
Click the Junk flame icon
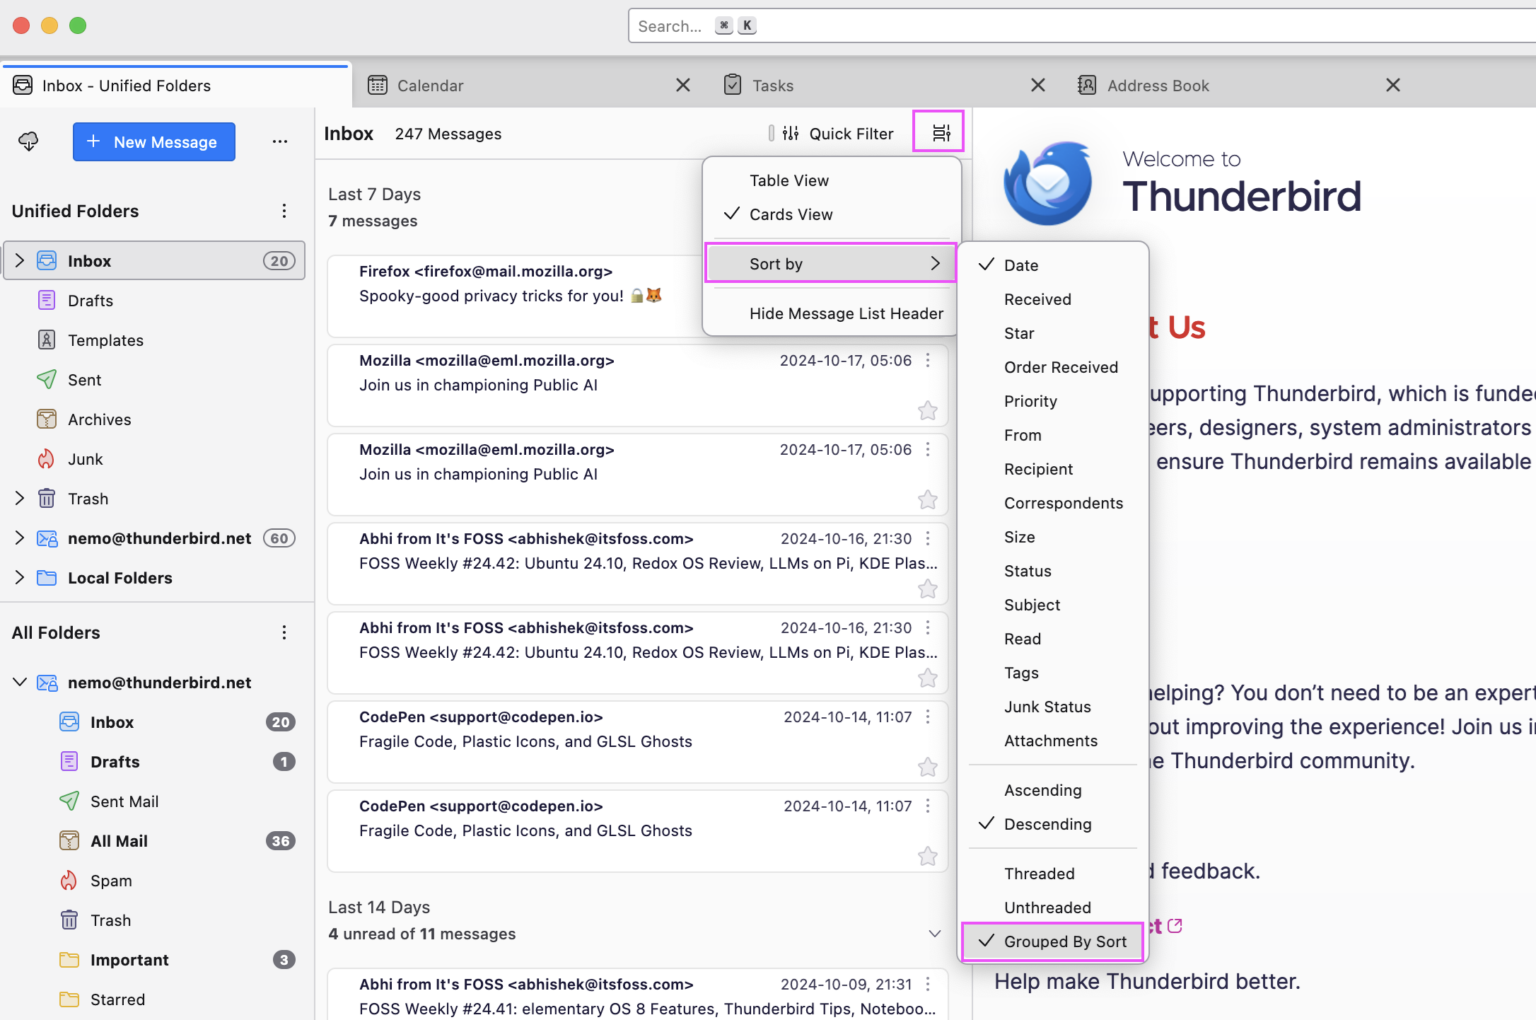47,459
